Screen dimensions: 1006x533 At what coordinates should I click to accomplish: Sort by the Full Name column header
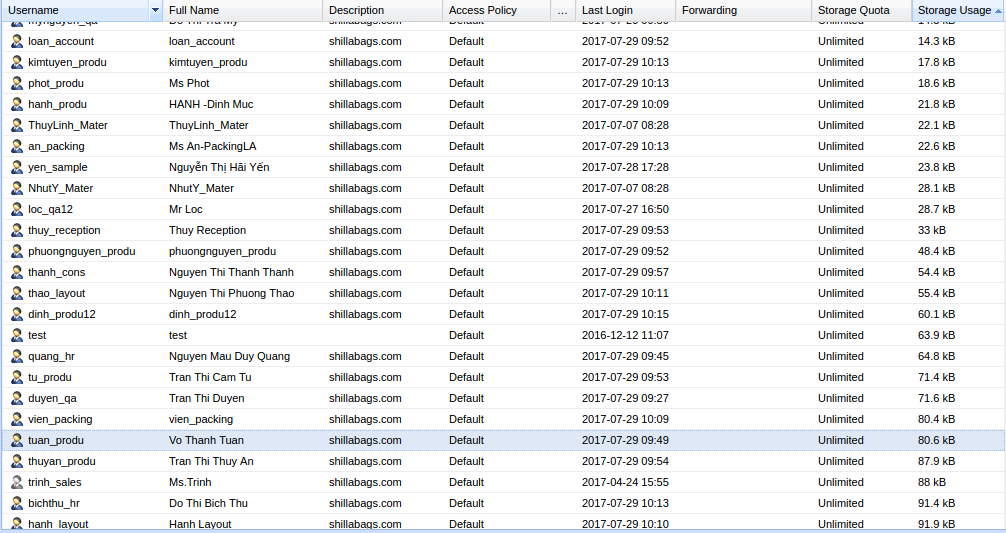[243, 10]
